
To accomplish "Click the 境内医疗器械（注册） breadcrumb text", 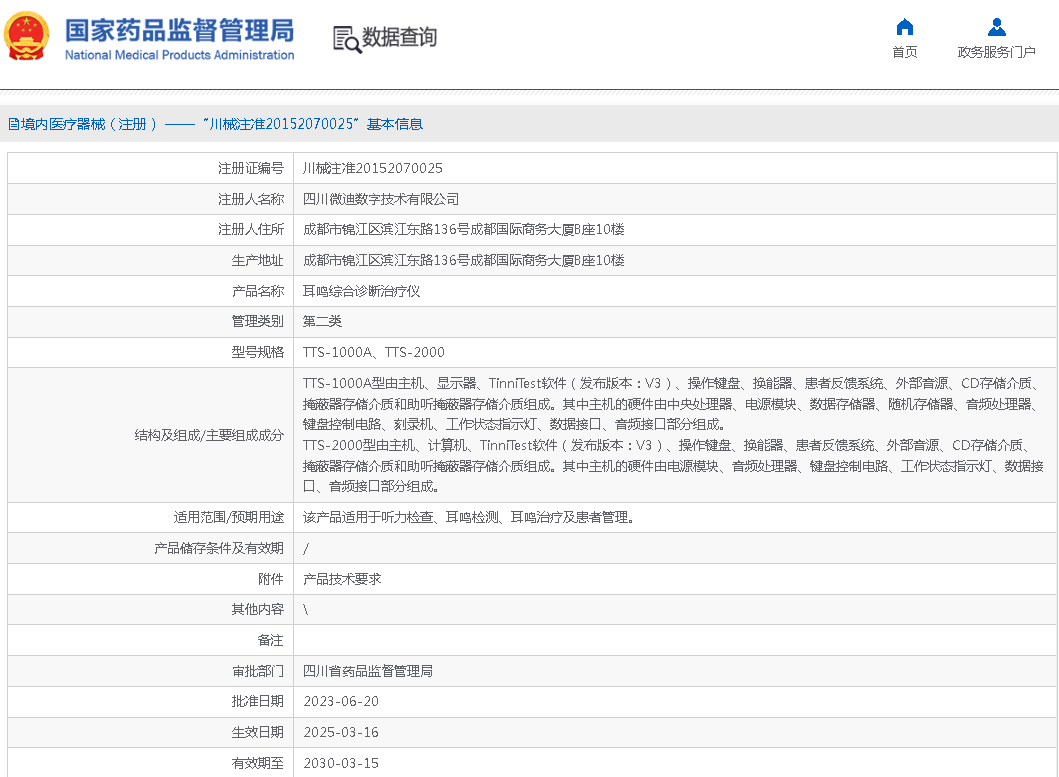I will pyautogui.click(x=90, y=125).
